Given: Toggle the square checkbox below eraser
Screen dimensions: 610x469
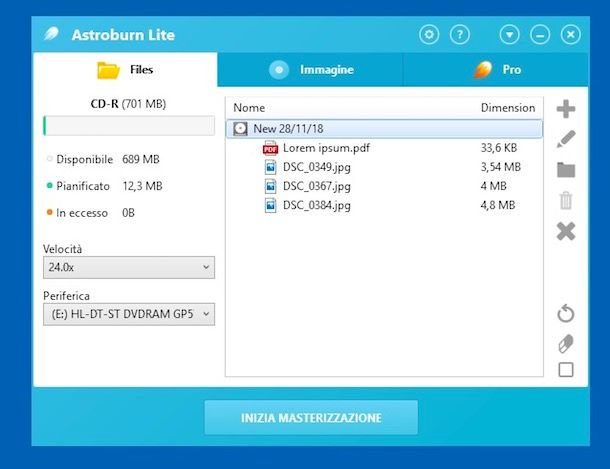Looking at the screenshot, I should (x=566, y=370).
